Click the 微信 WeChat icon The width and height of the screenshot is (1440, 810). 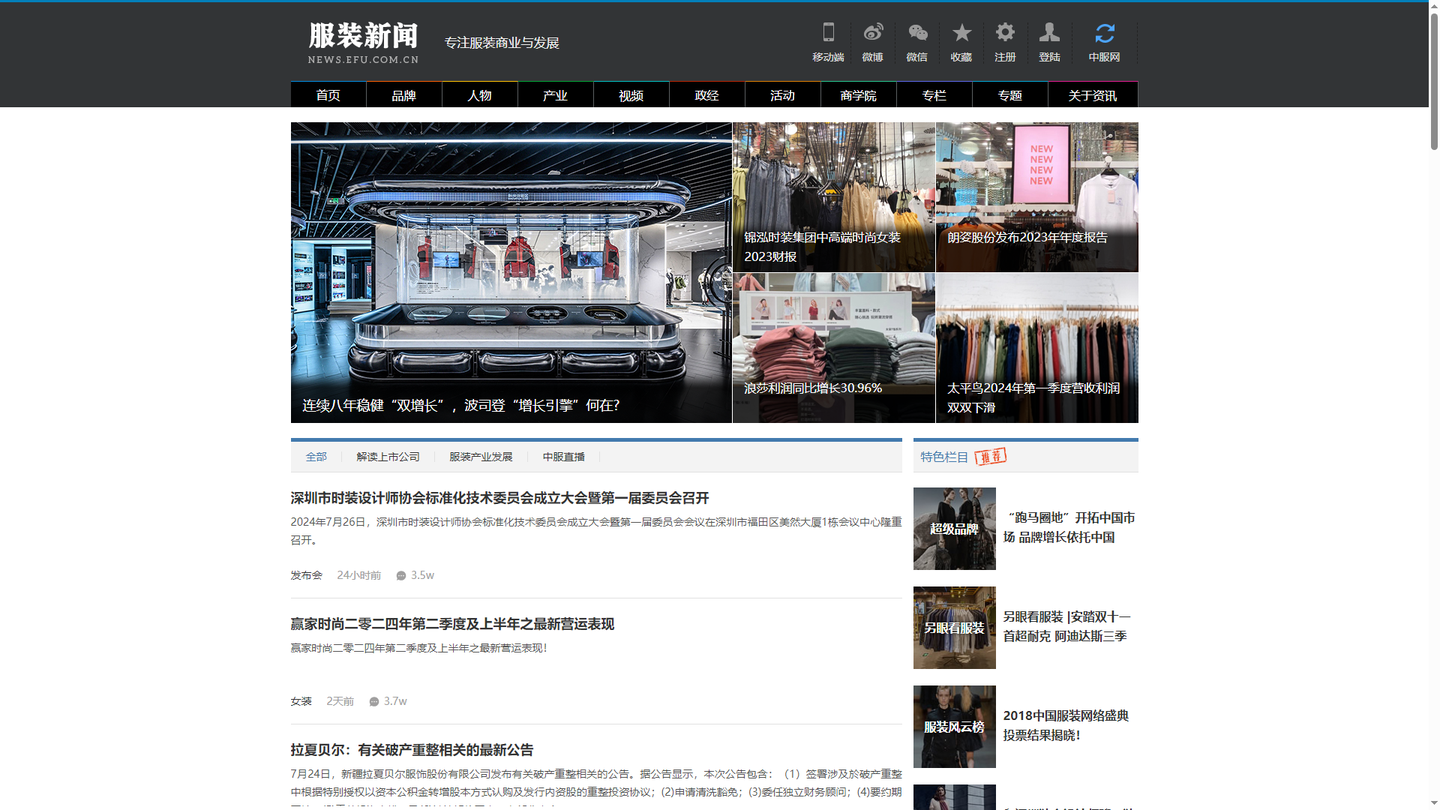click(x=917, y=33)
